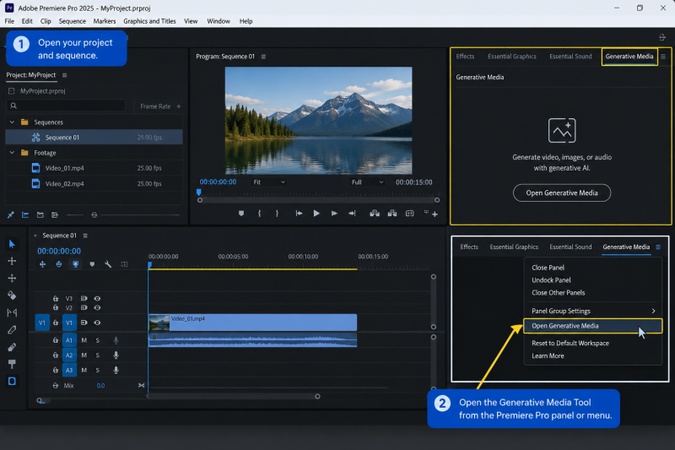
Task: Adjust the Project panel thumbnail zoom slider
Action: tap(94, 214)
